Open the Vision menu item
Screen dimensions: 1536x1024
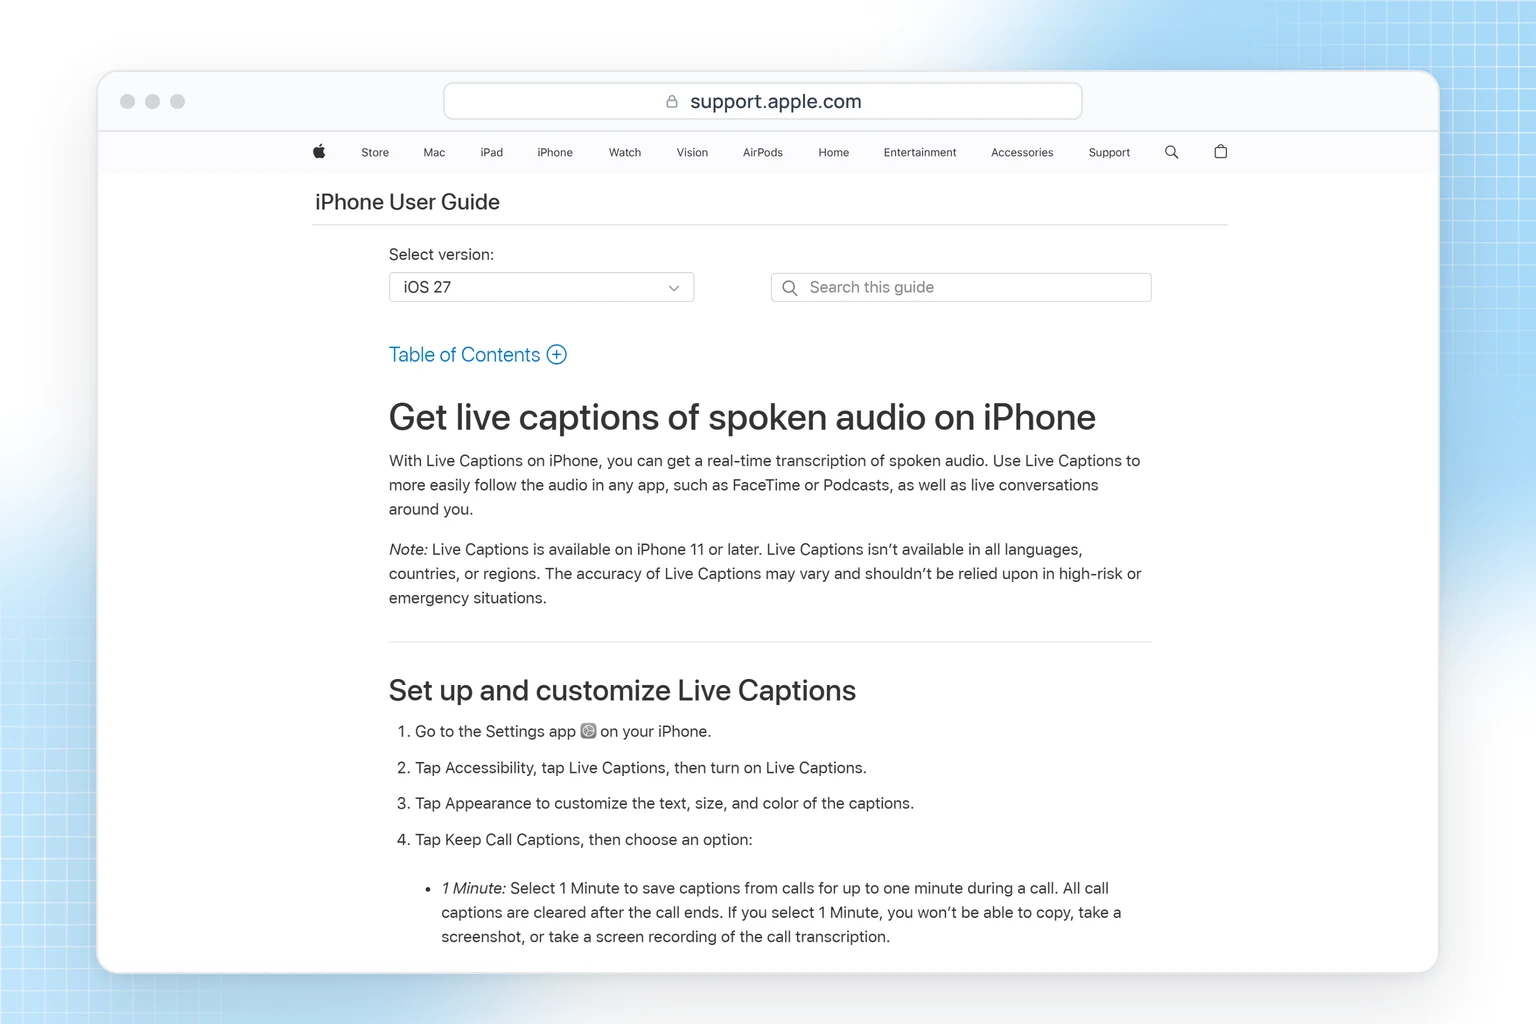point(692,152)
